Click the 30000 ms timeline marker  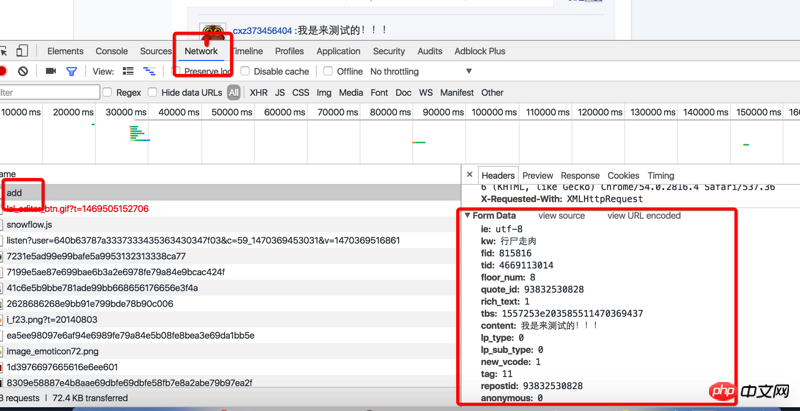(126, 112)
